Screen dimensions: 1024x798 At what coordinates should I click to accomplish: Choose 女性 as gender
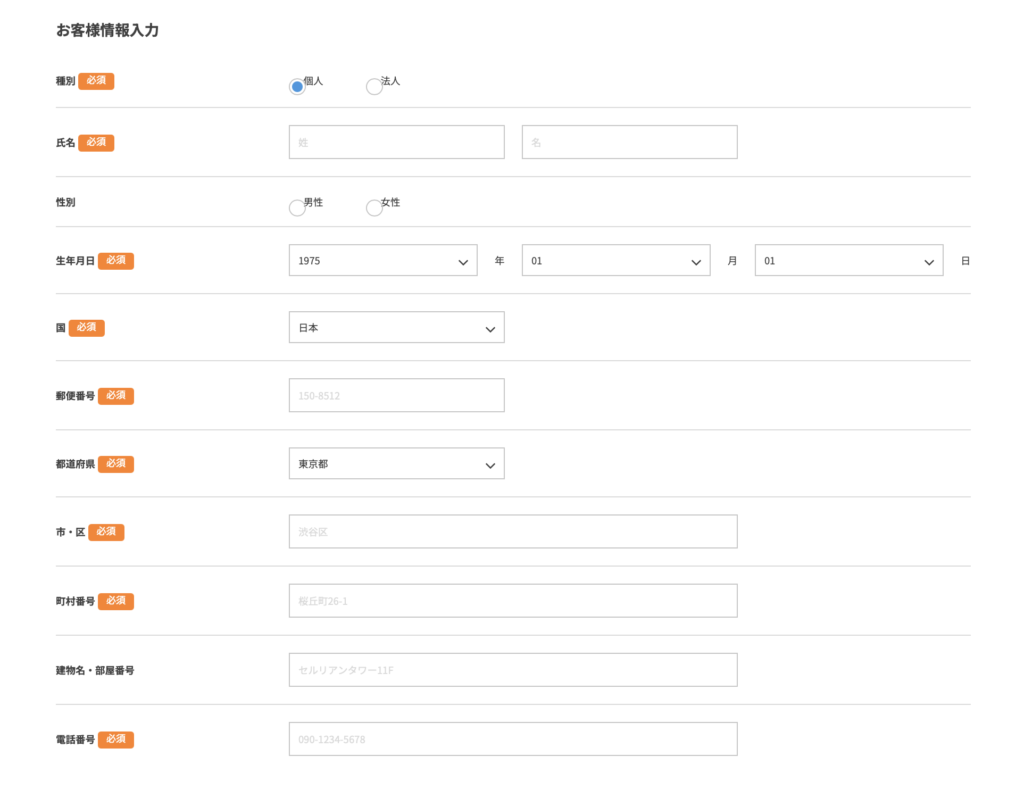coord(374,207)
